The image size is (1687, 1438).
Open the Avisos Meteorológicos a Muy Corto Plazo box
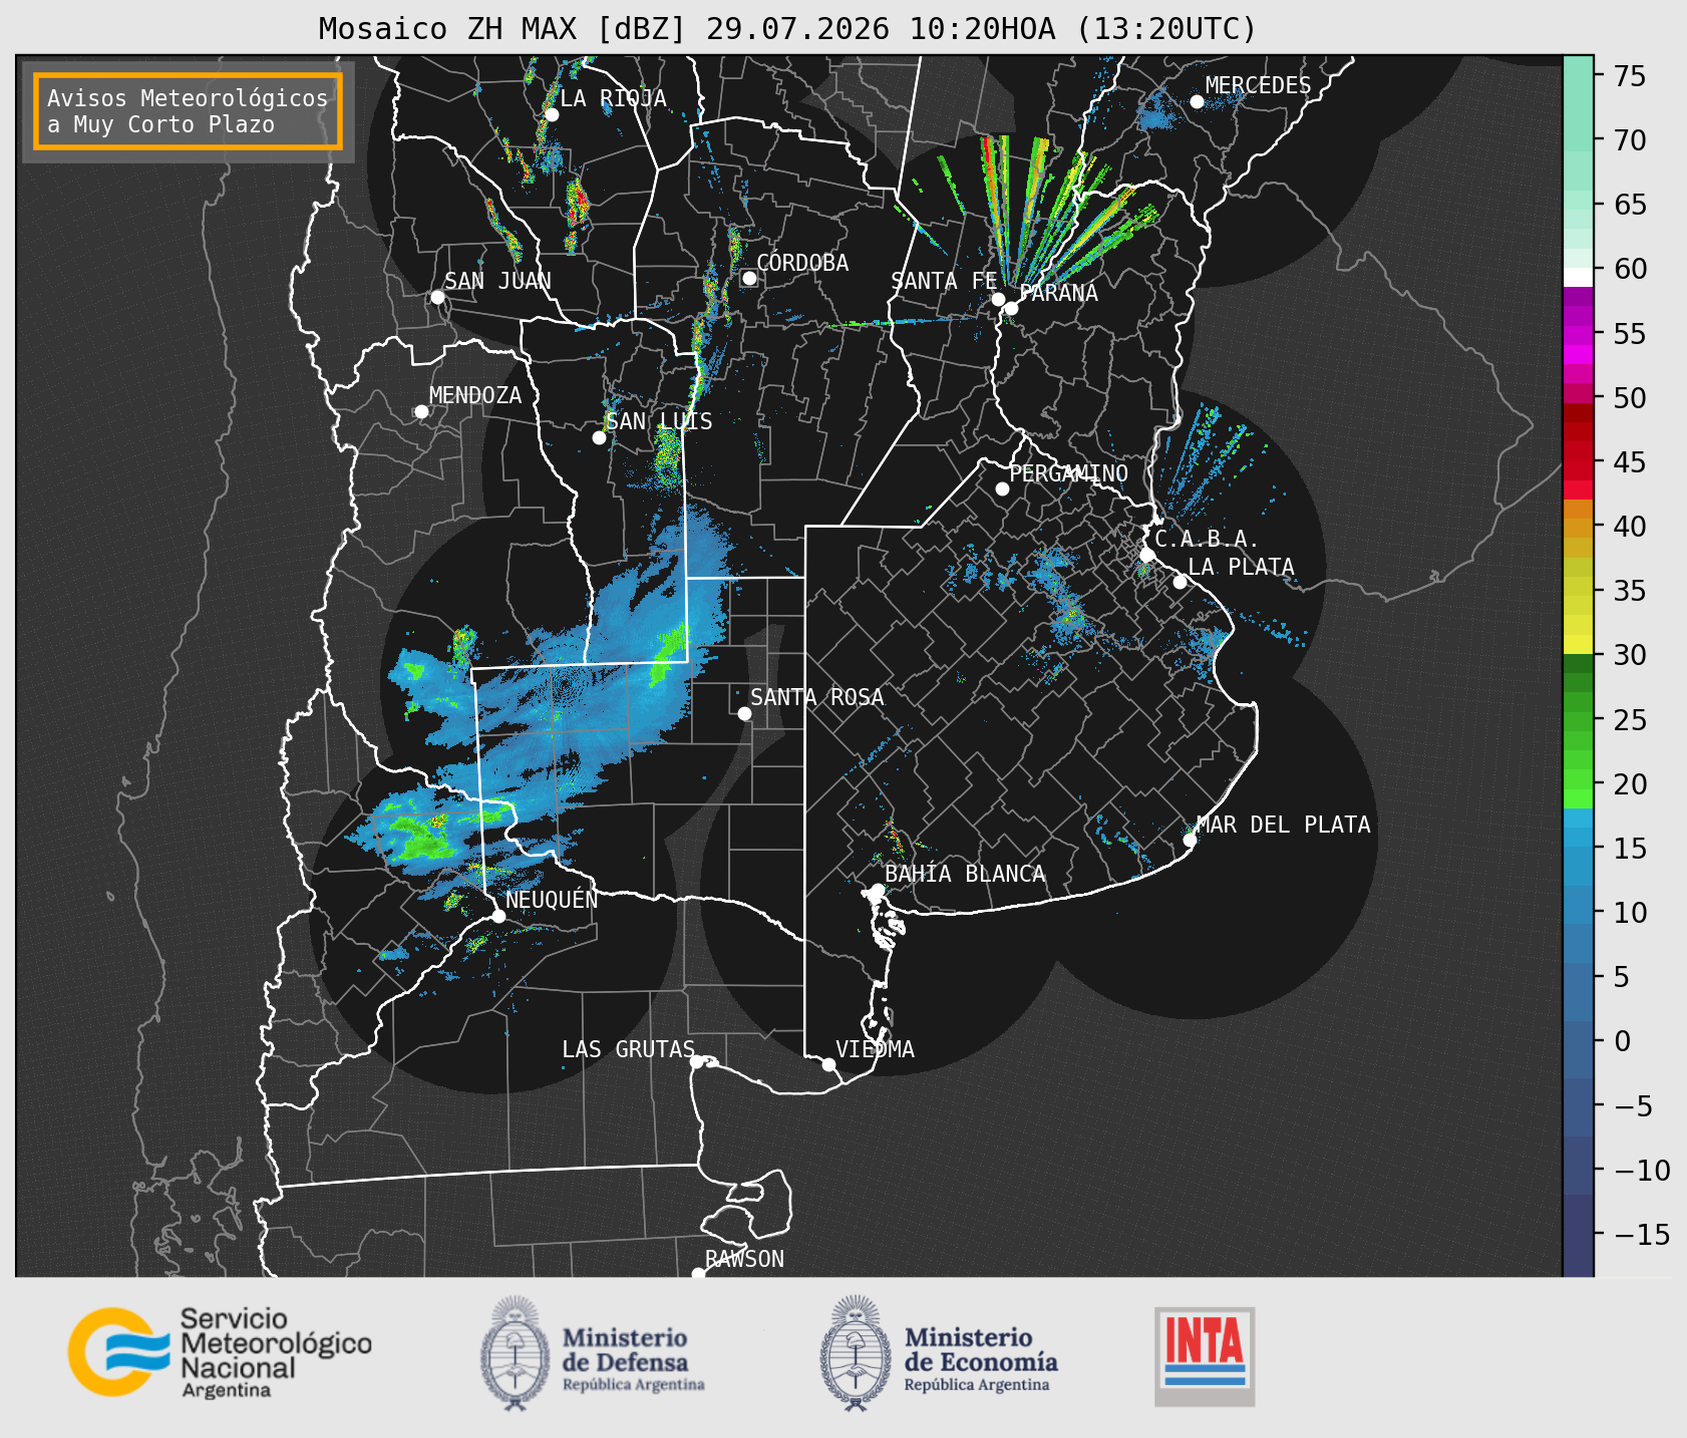coord(188,111)
